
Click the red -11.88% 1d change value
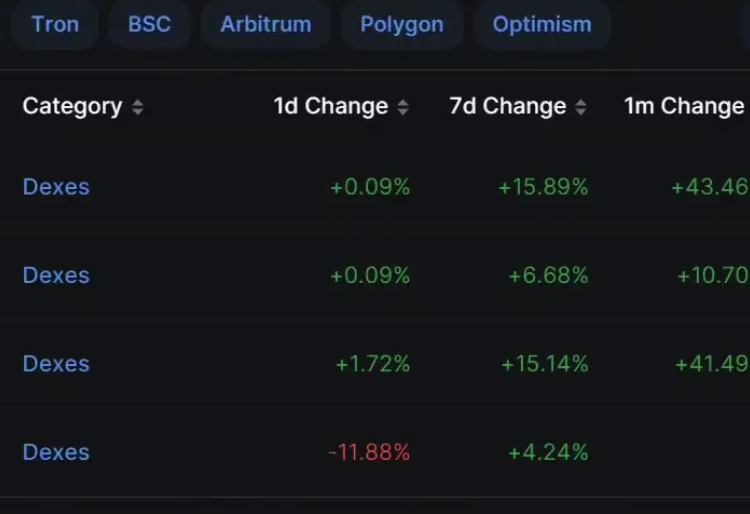[369, 452]
